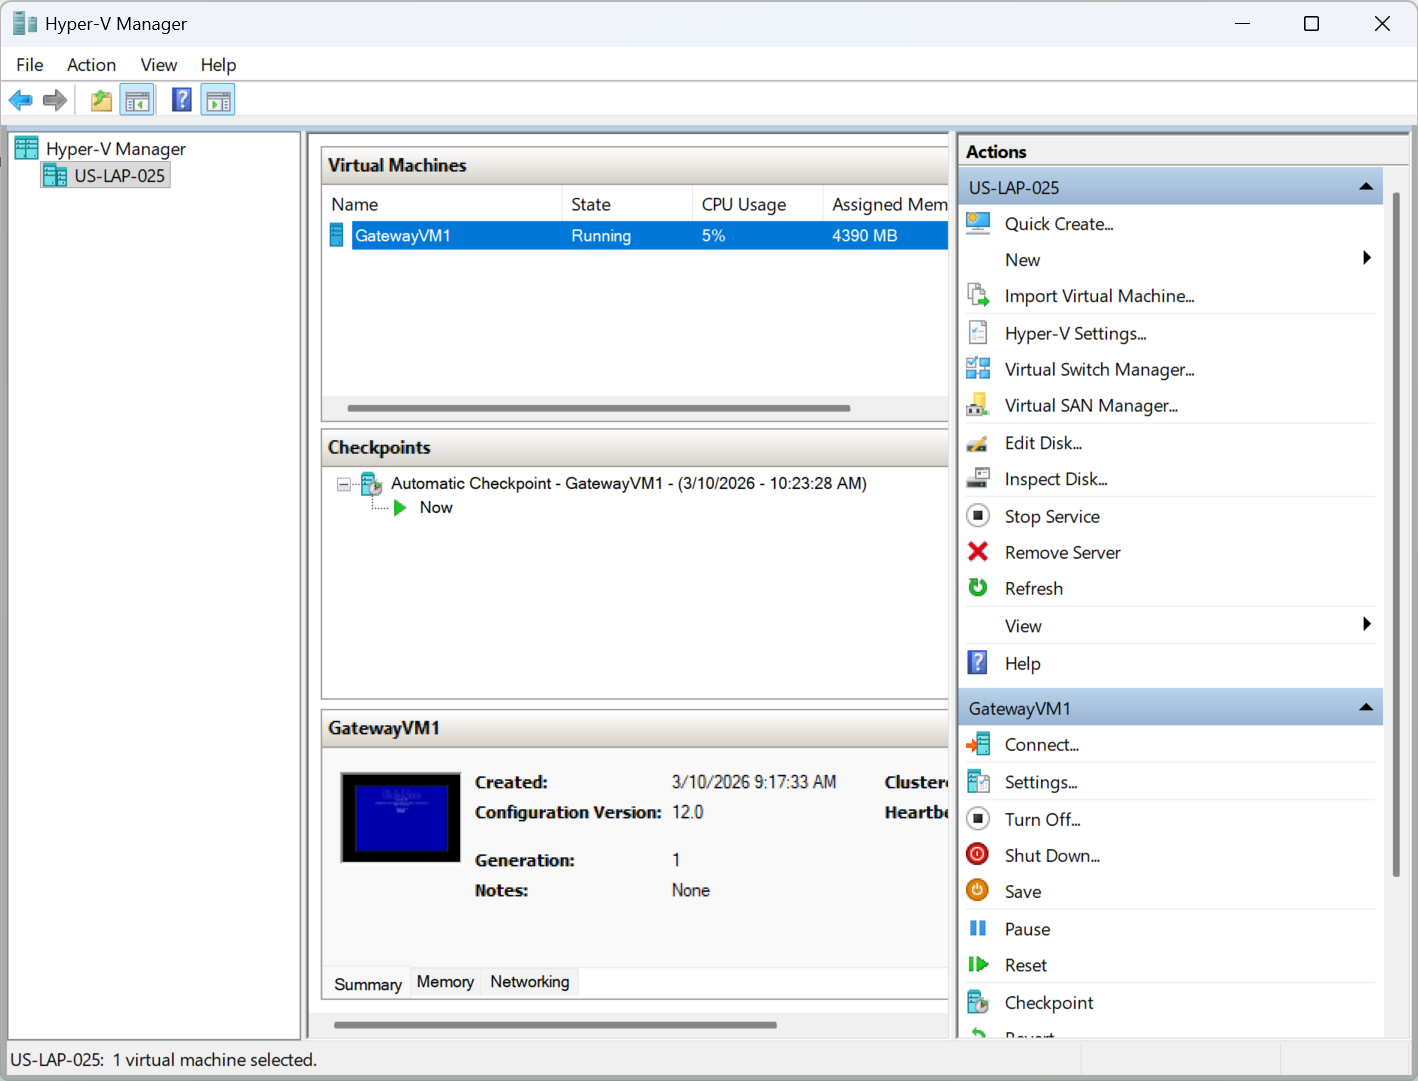Switch to the Networking tab

(530, 982)
